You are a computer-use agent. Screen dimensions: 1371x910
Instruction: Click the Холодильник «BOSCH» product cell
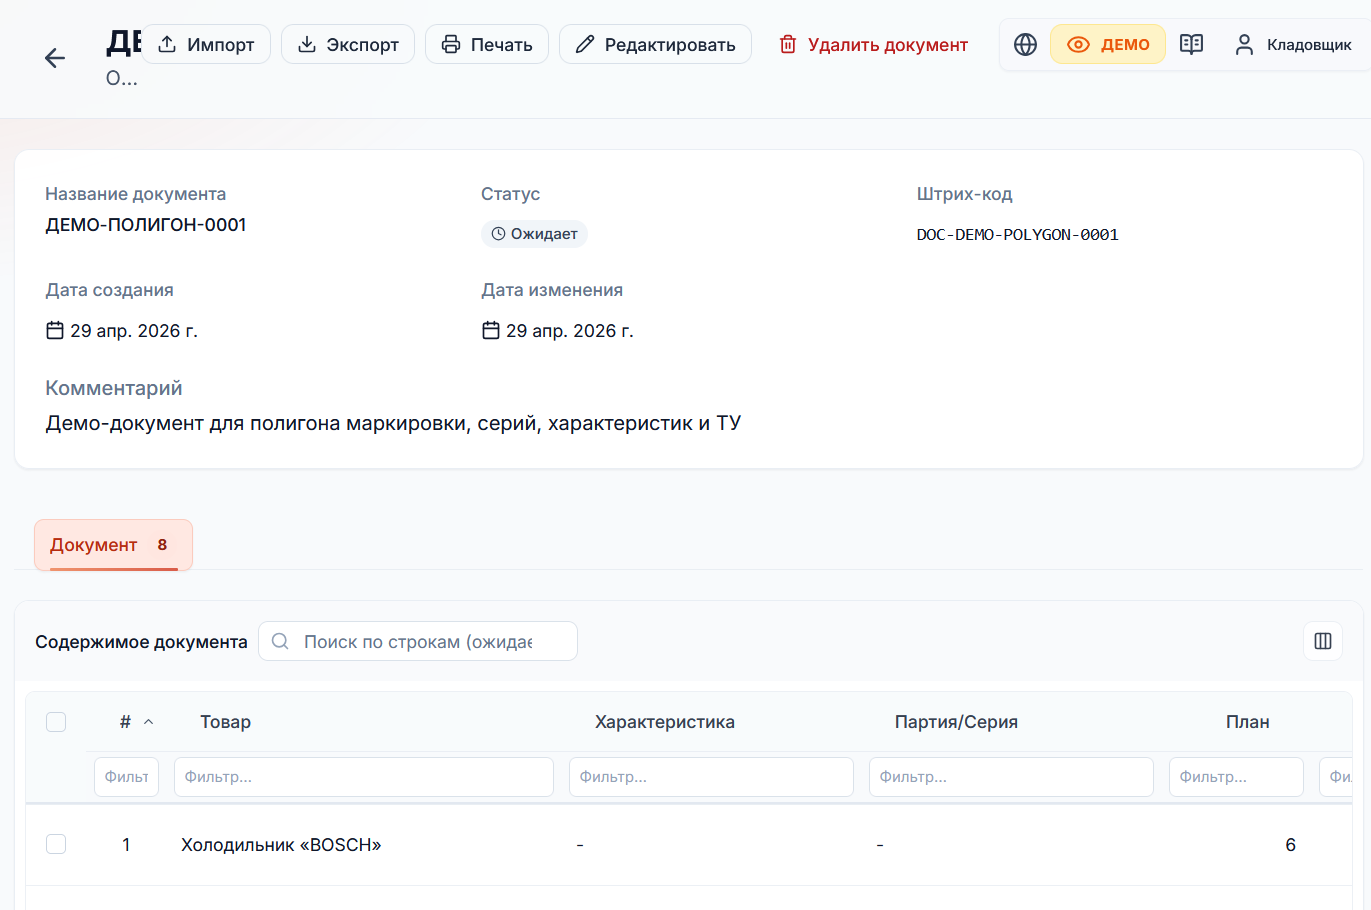coord(281,845)
